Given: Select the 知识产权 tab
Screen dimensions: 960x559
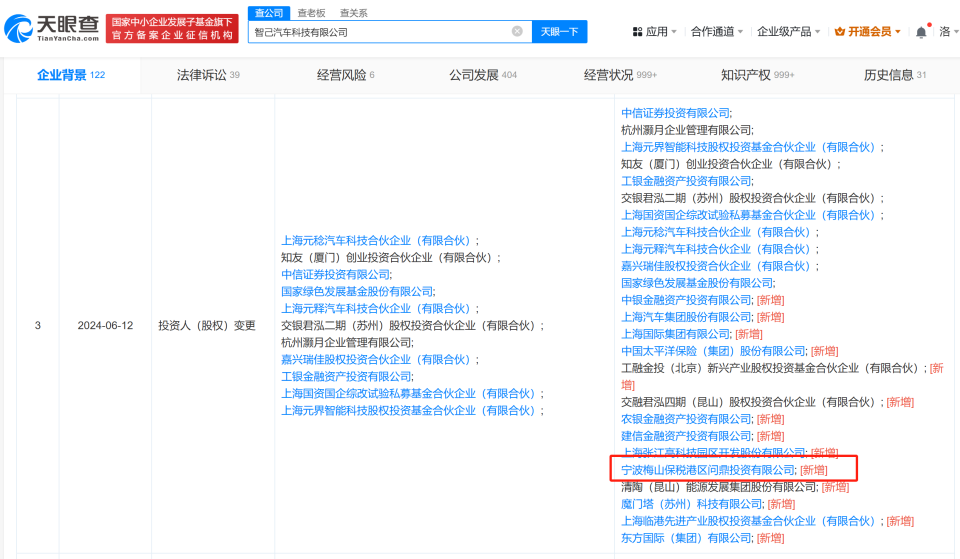Looking at the screenshot, I should click(757, 75).
